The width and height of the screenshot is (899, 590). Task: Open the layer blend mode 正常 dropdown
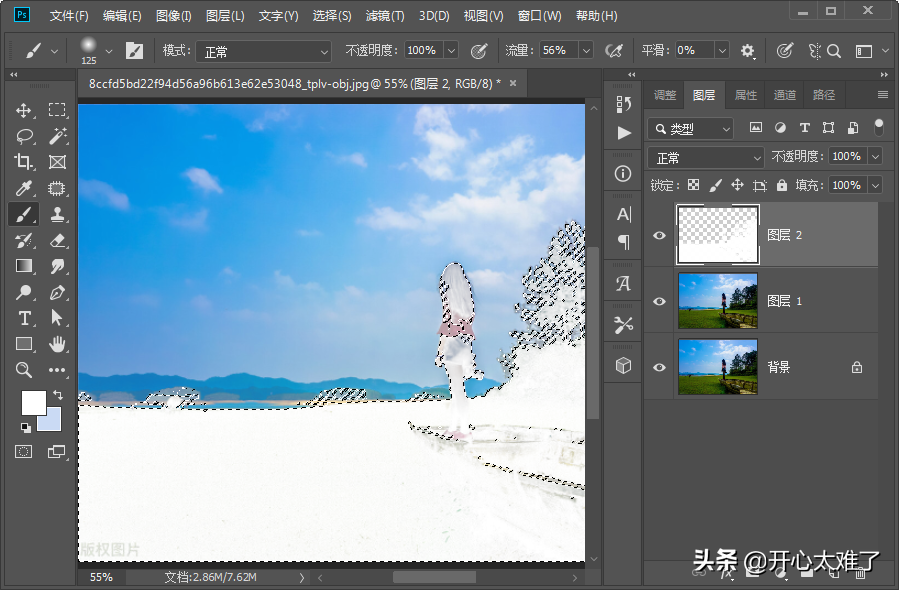tap(706, 157)
